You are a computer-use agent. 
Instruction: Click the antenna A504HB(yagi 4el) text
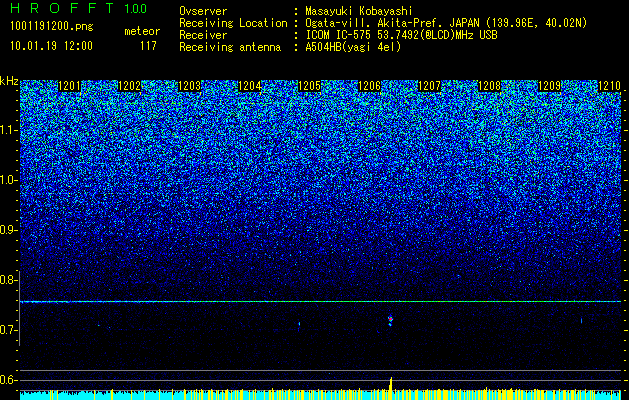tap(353, 47)
